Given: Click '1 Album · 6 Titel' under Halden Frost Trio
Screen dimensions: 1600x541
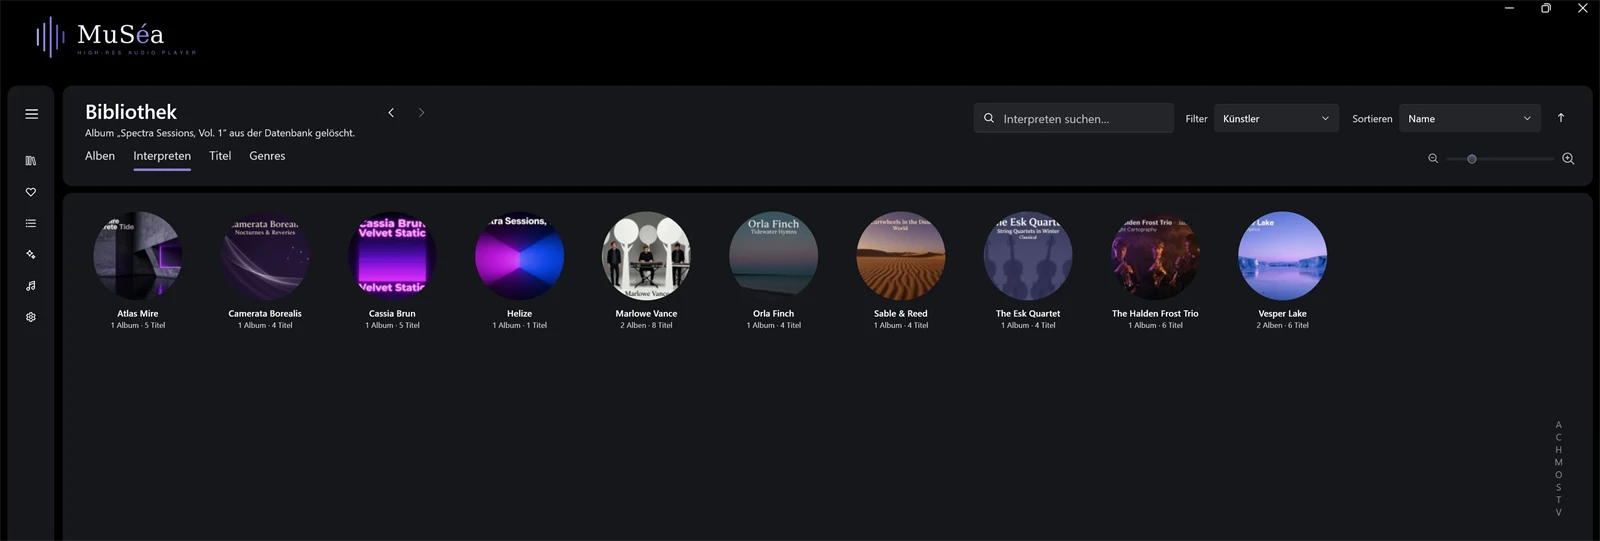Looking at the screenshot, I should click(x=1155, y=325).
